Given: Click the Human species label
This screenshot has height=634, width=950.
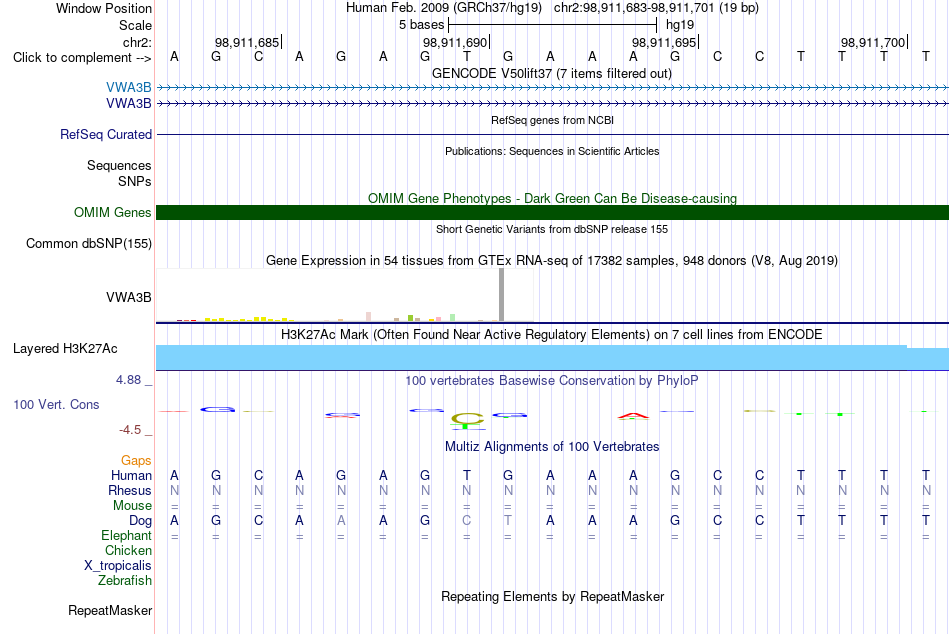Looking at the screenshot, I should [x=131, y=476].
